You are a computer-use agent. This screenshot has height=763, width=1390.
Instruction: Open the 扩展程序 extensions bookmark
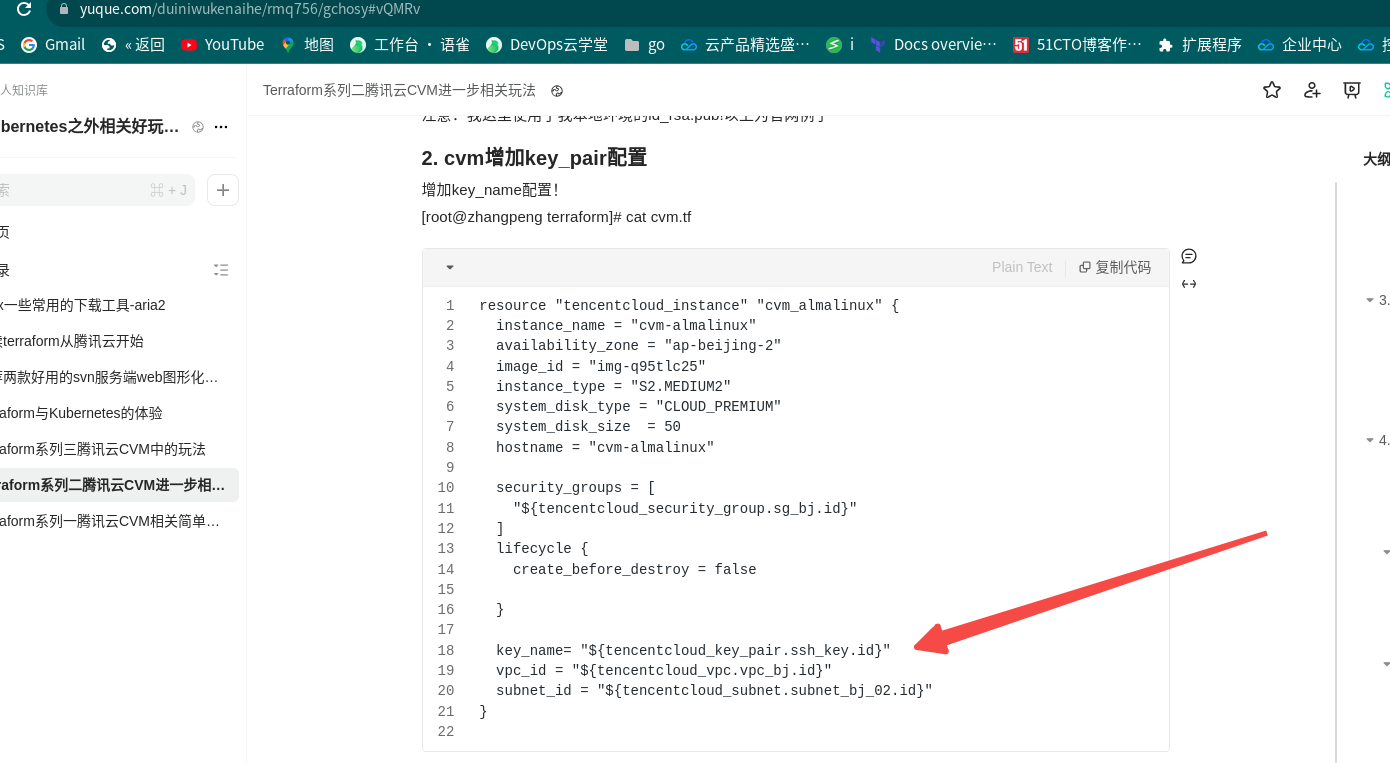[1199, 44]
